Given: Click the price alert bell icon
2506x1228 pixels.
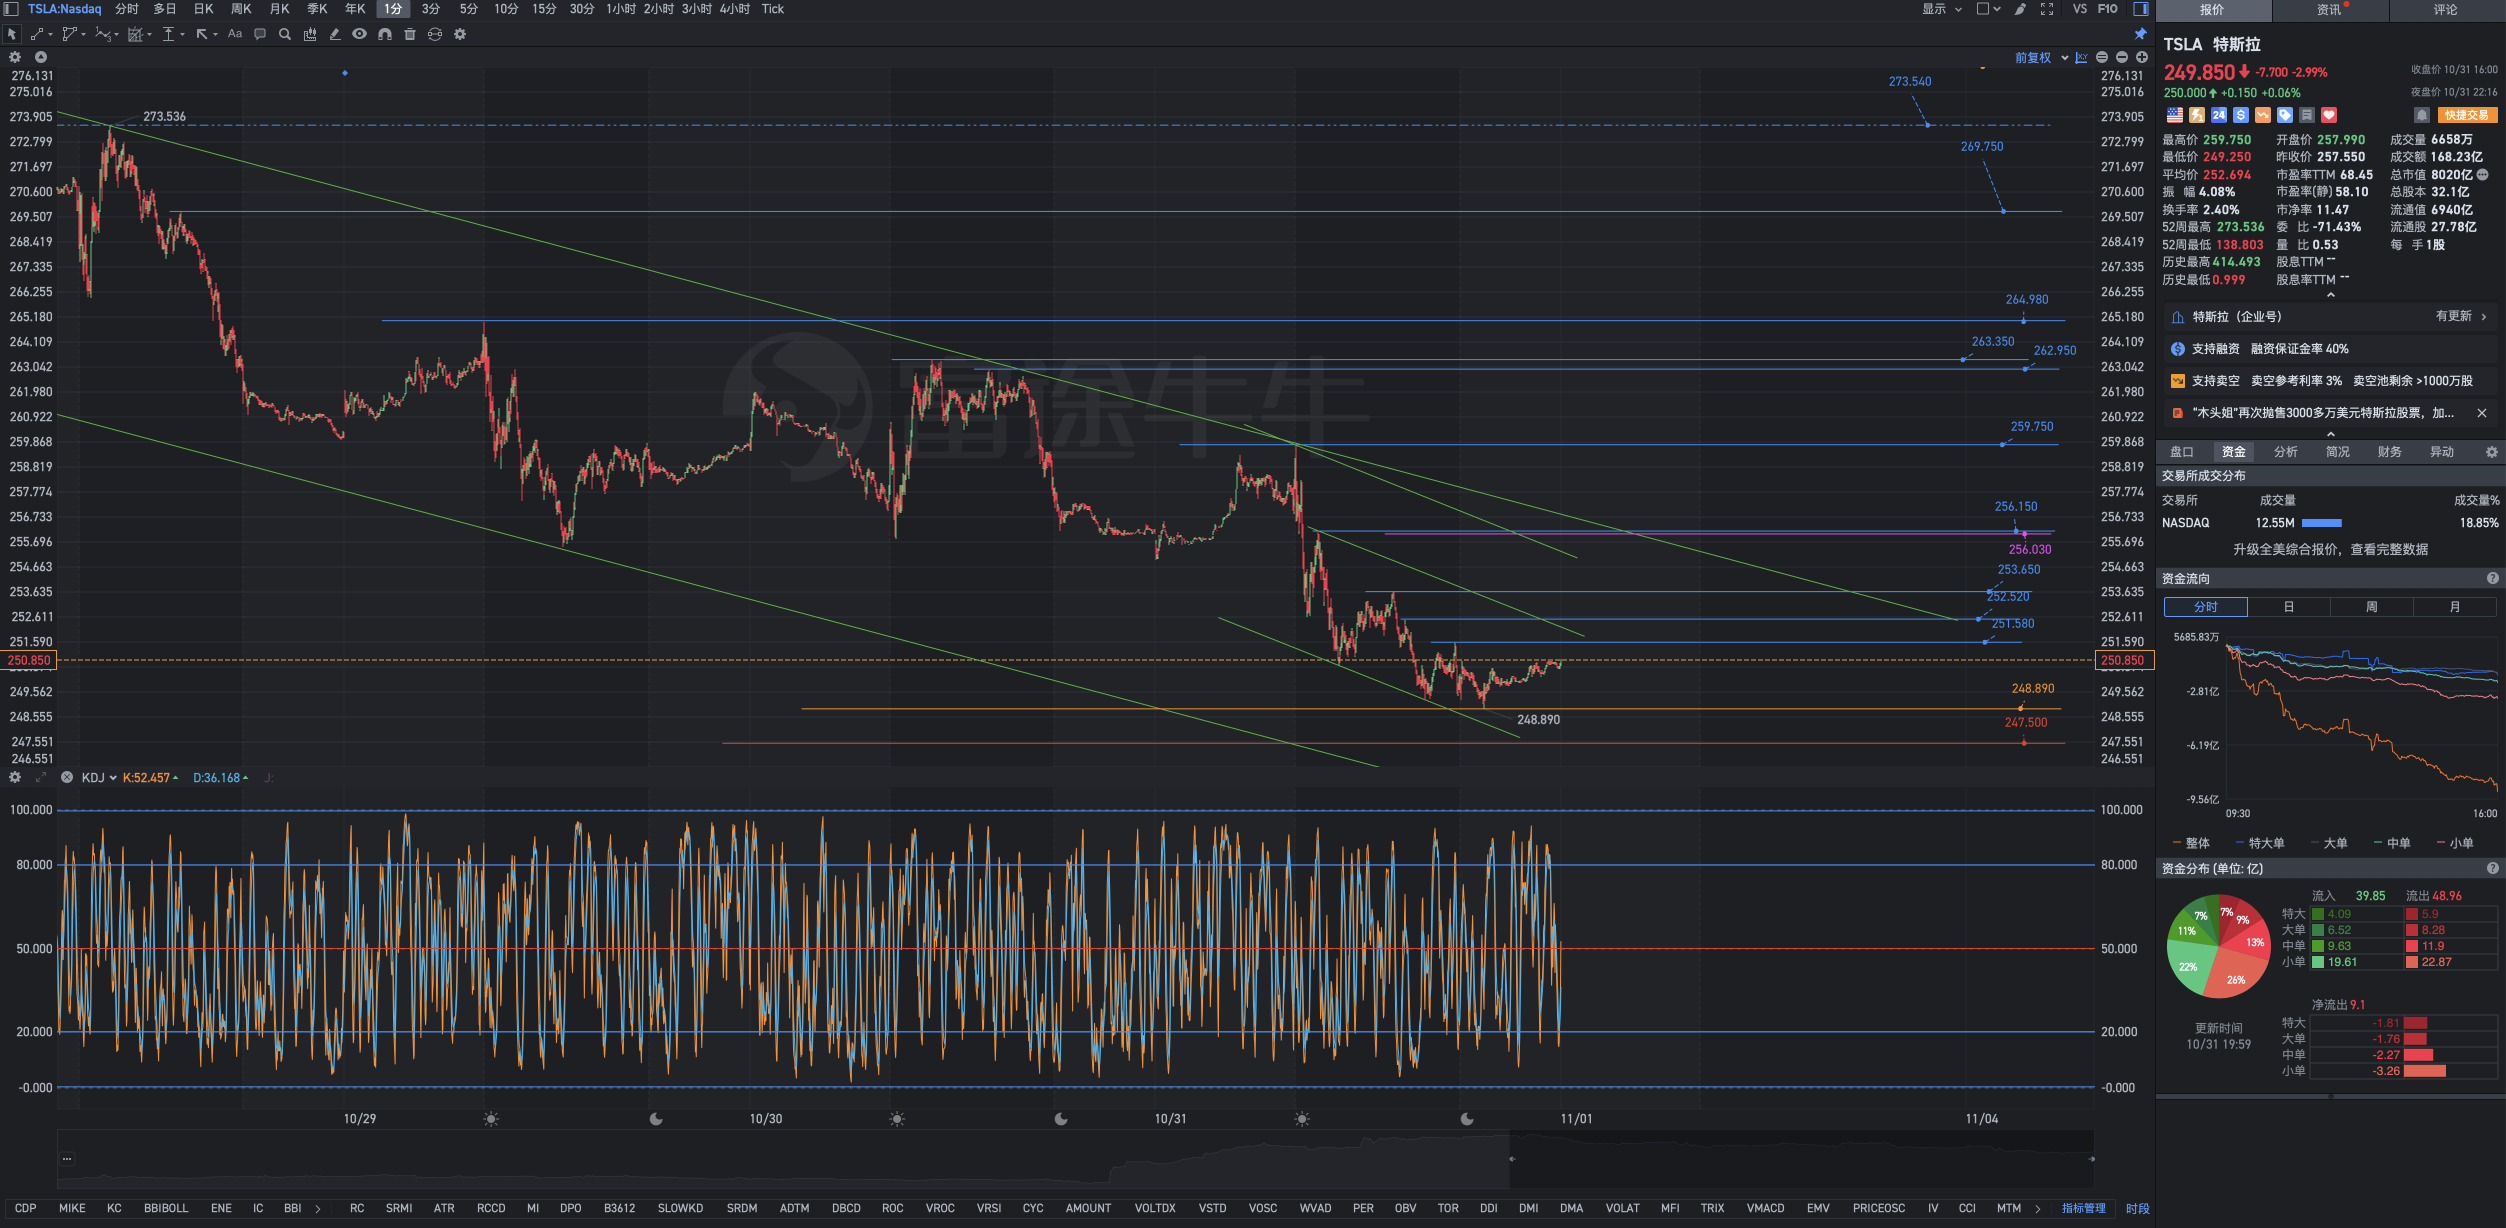Looking at the screenshot, I should tap(2421, 115).
